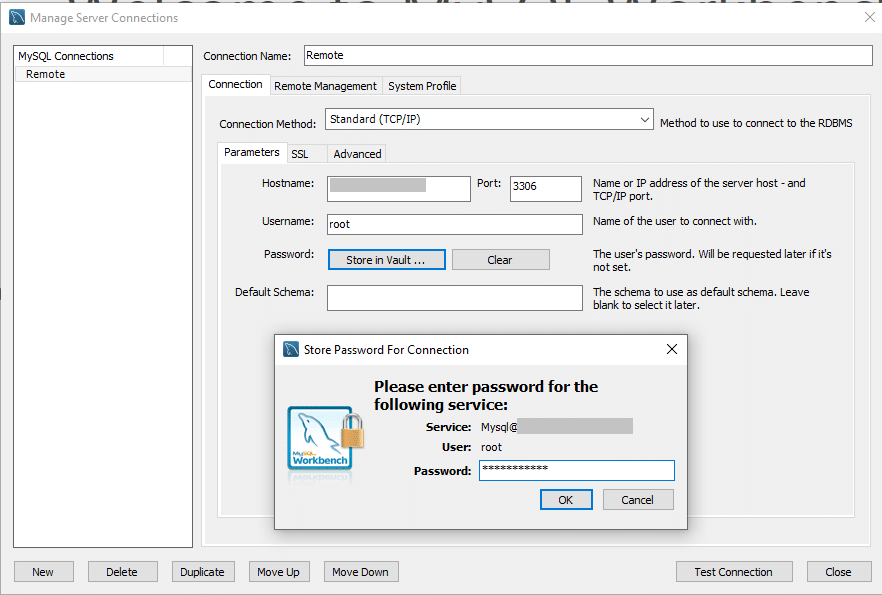882x595 pixels.
Task: Select the Remote connection in the list
Action: tap(103, 74)
